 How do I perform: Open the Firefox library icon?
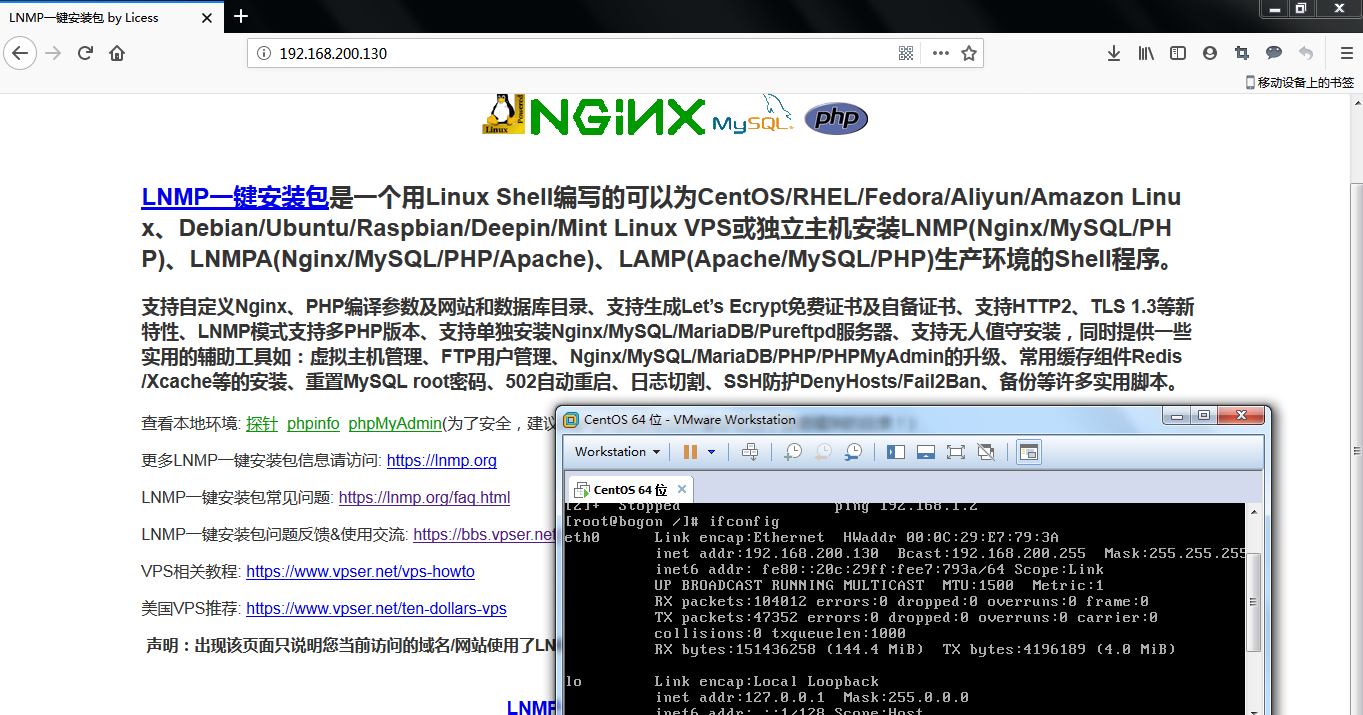tap(1146, 53)
